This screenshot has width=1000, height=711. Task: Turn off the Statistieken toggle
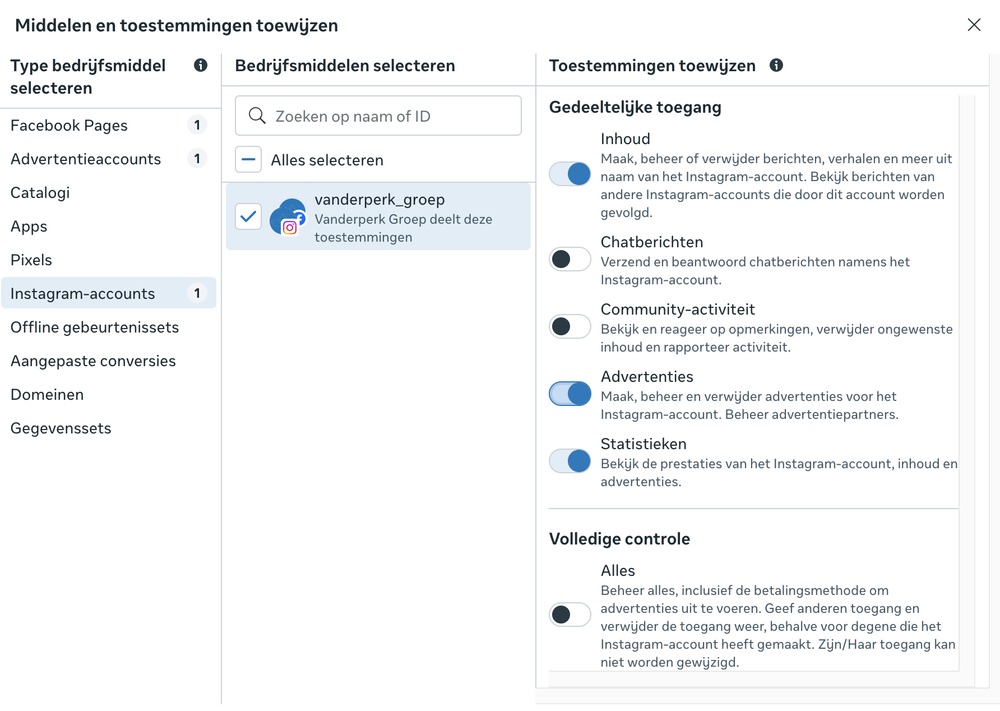[570, 461]
